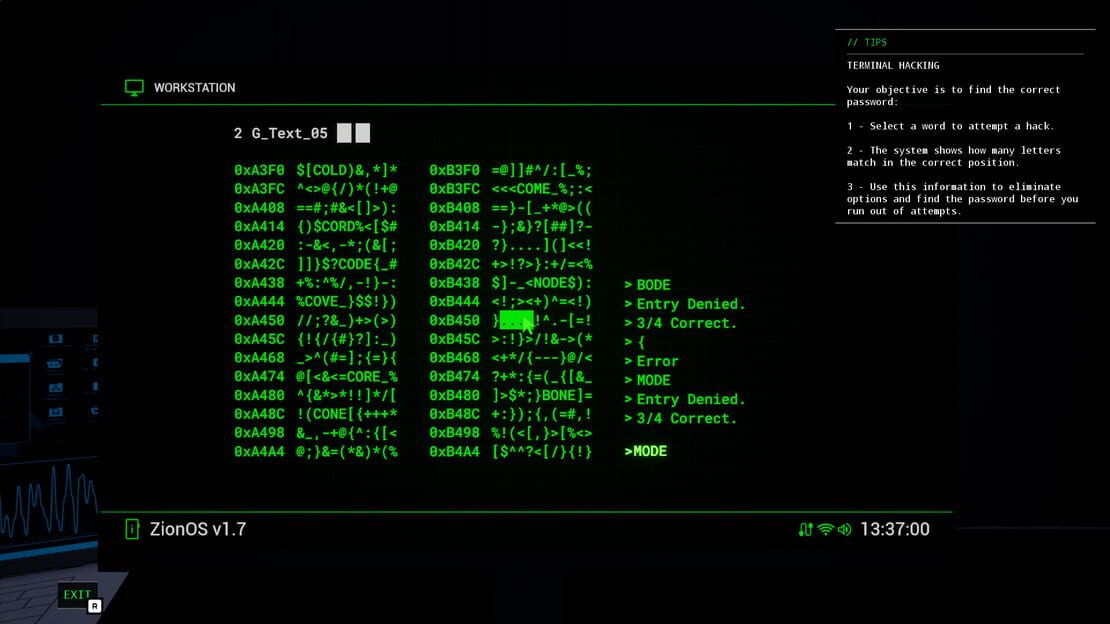Click the G_Text_05 attempts label
The image size is (1110, 624).
[290, 133]
